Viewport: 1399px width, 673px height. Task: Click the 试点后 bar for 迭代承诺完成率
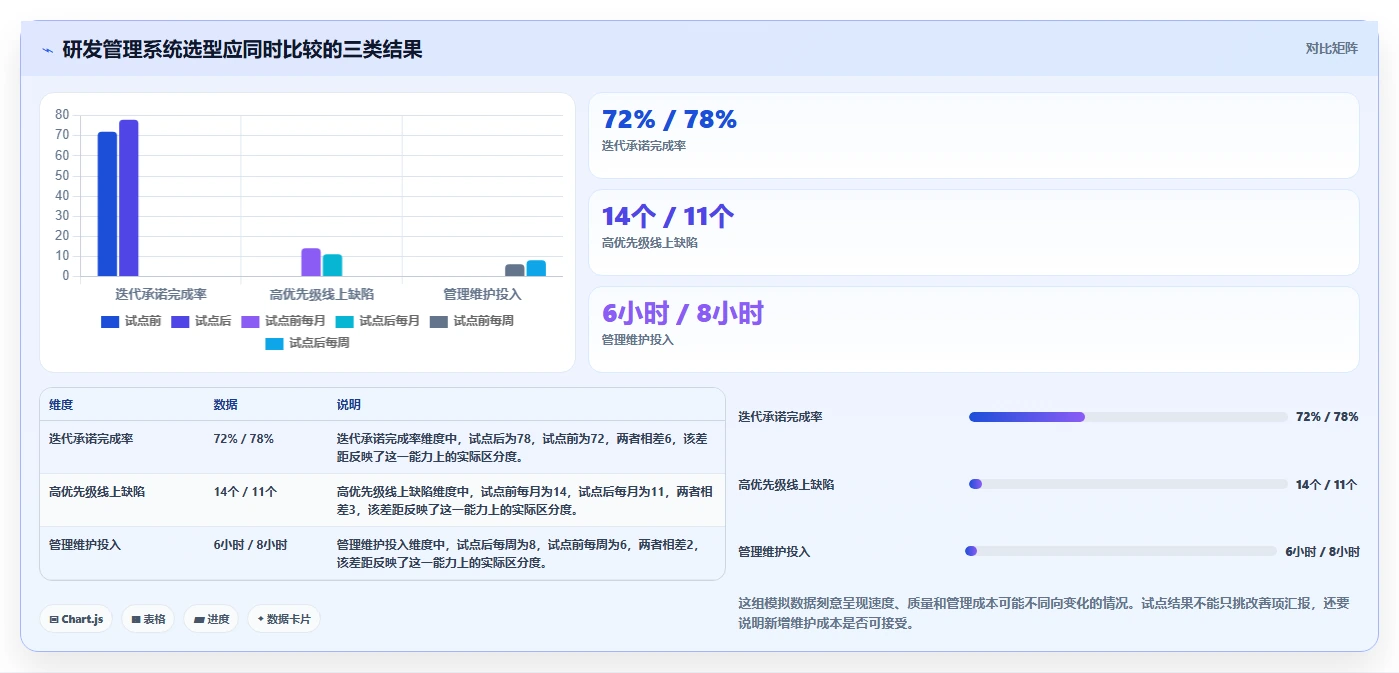(129, 198)
